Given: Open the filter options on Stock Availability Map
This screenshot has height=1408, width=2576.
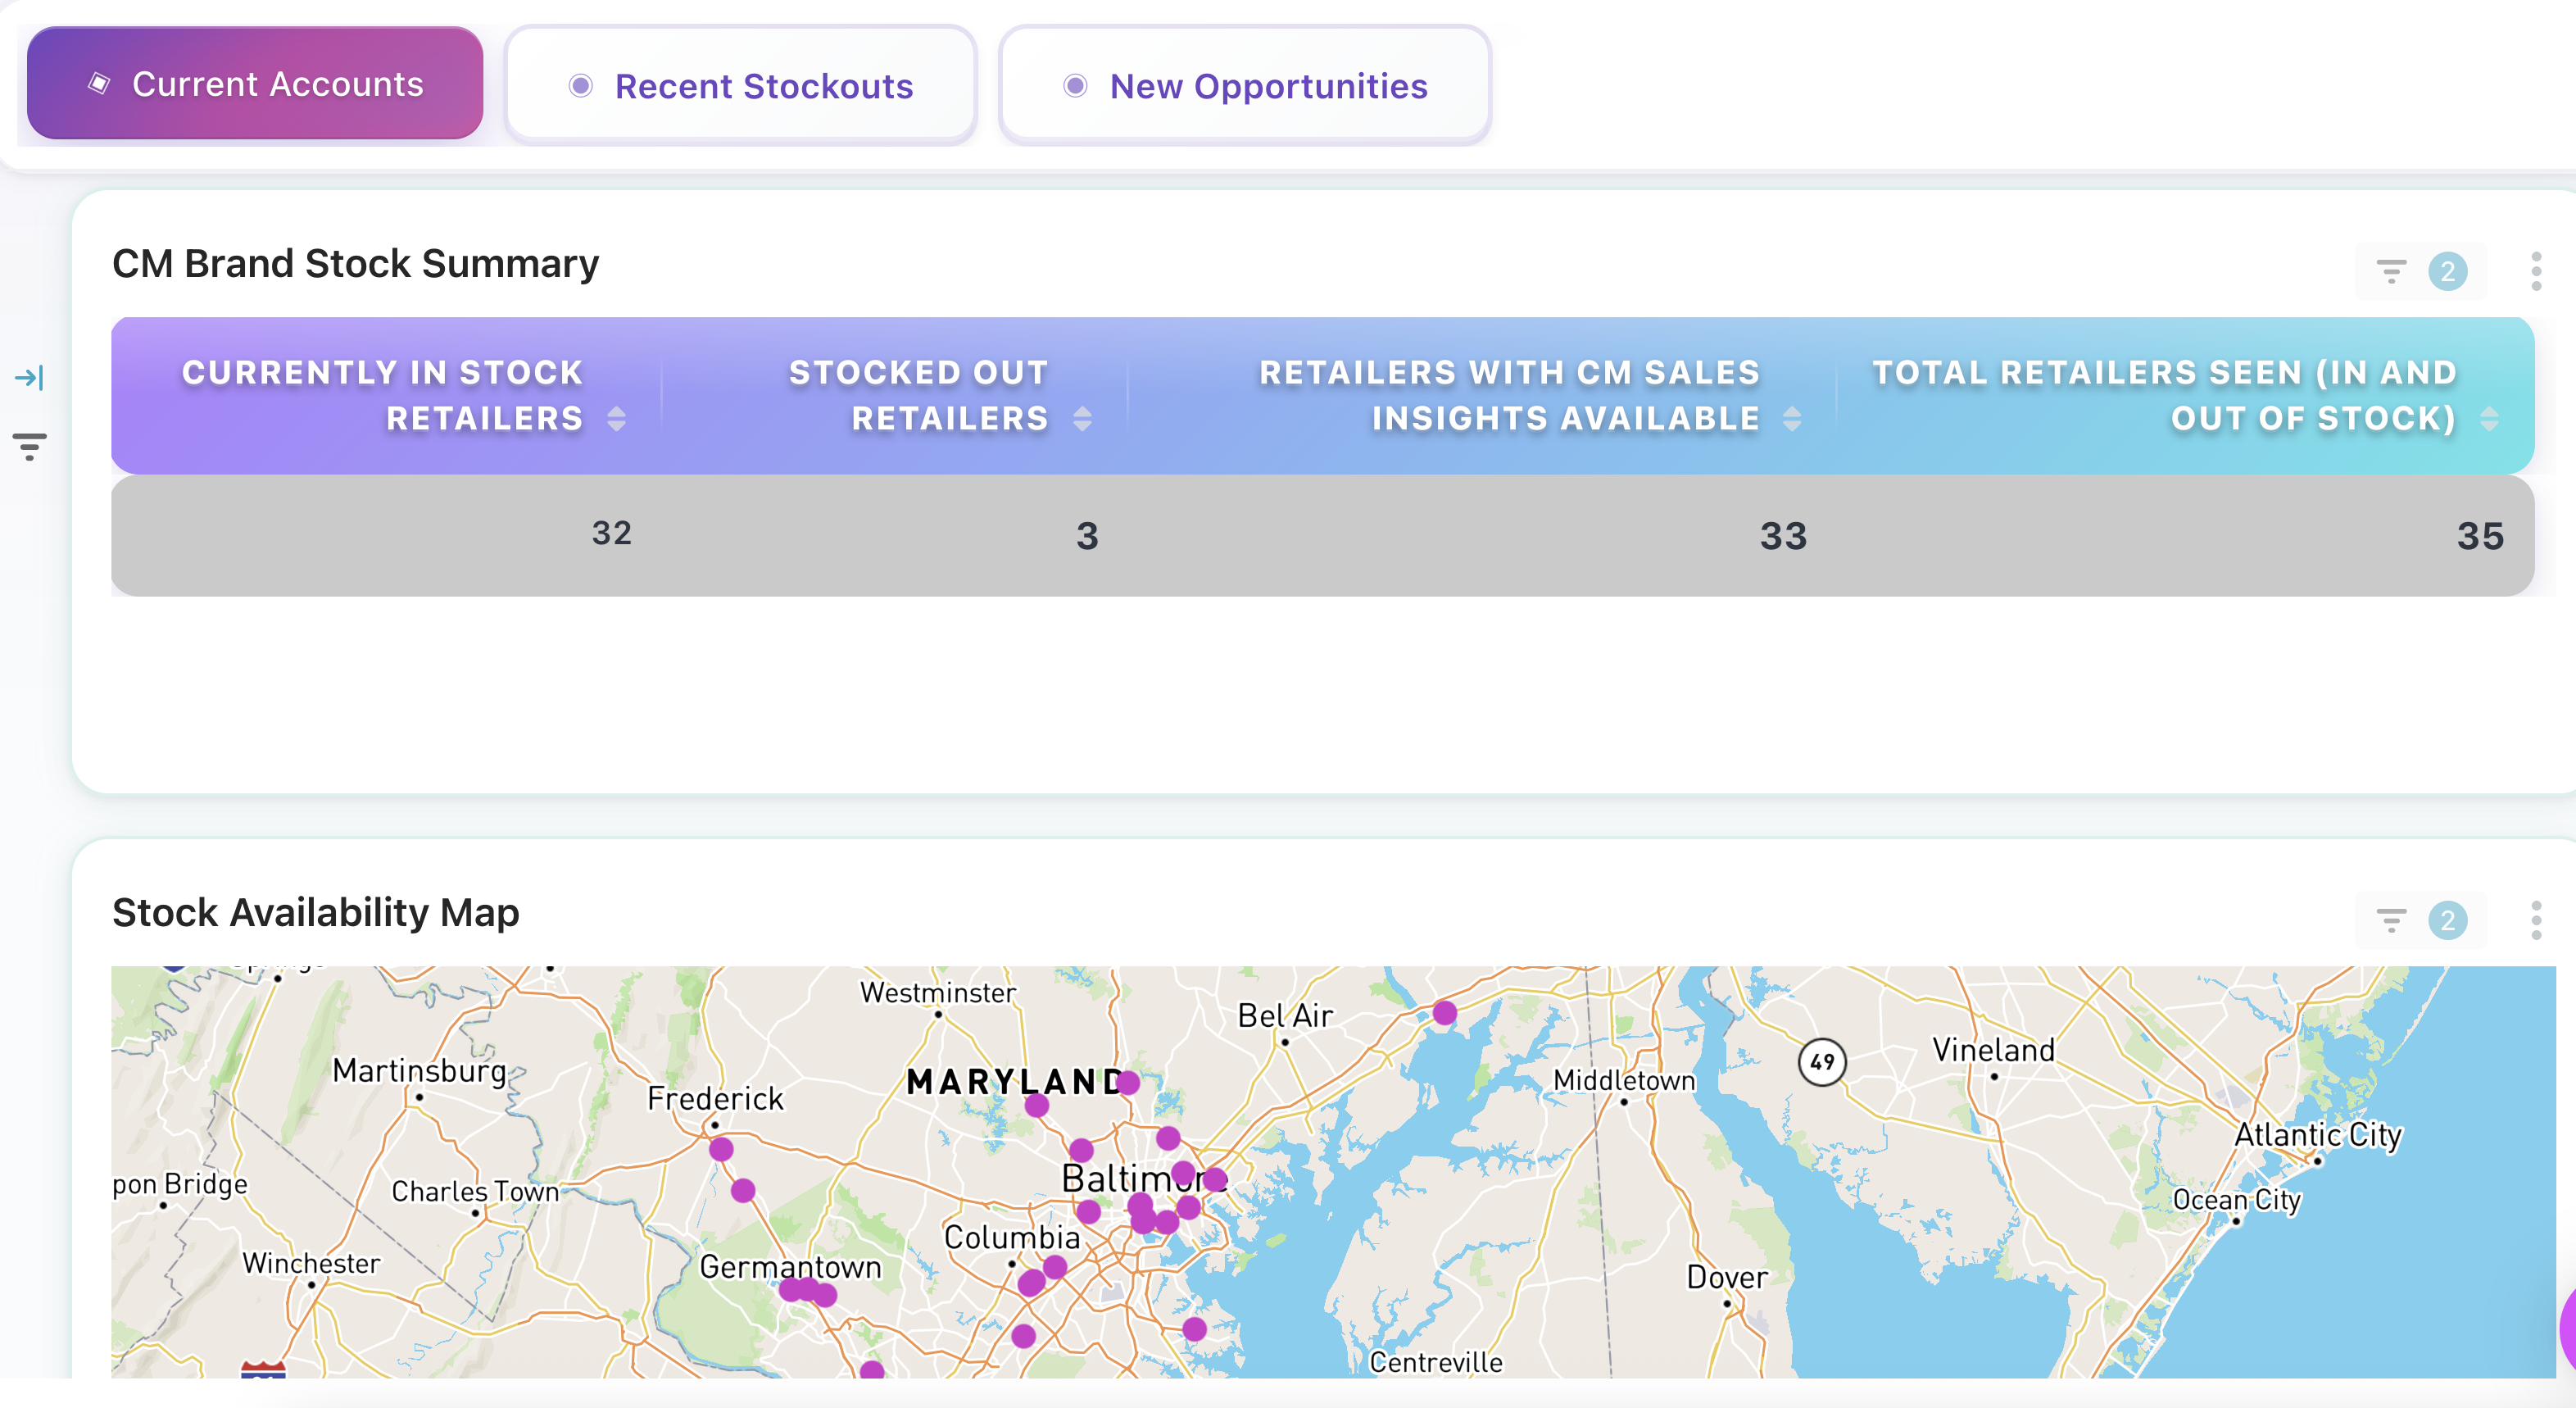Looking at the screenshot, I should 2390,919.
